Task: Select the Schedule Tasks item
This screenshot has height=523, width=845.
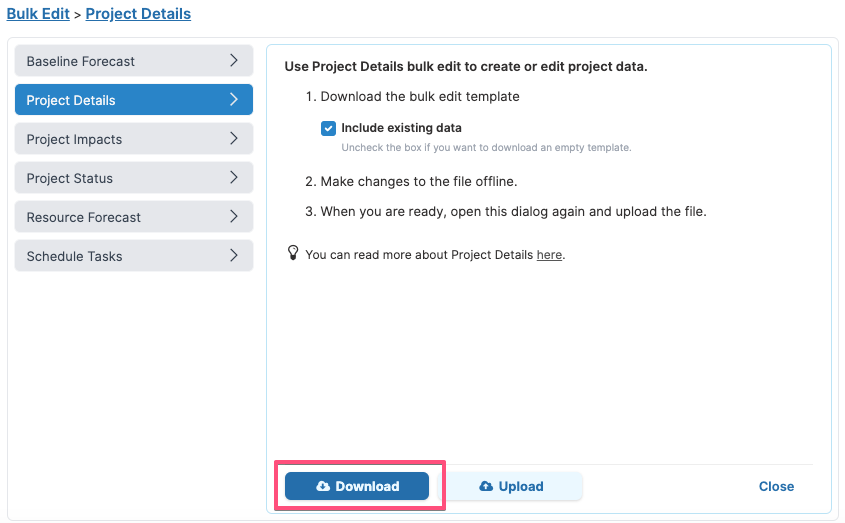Action: [134, 256]
